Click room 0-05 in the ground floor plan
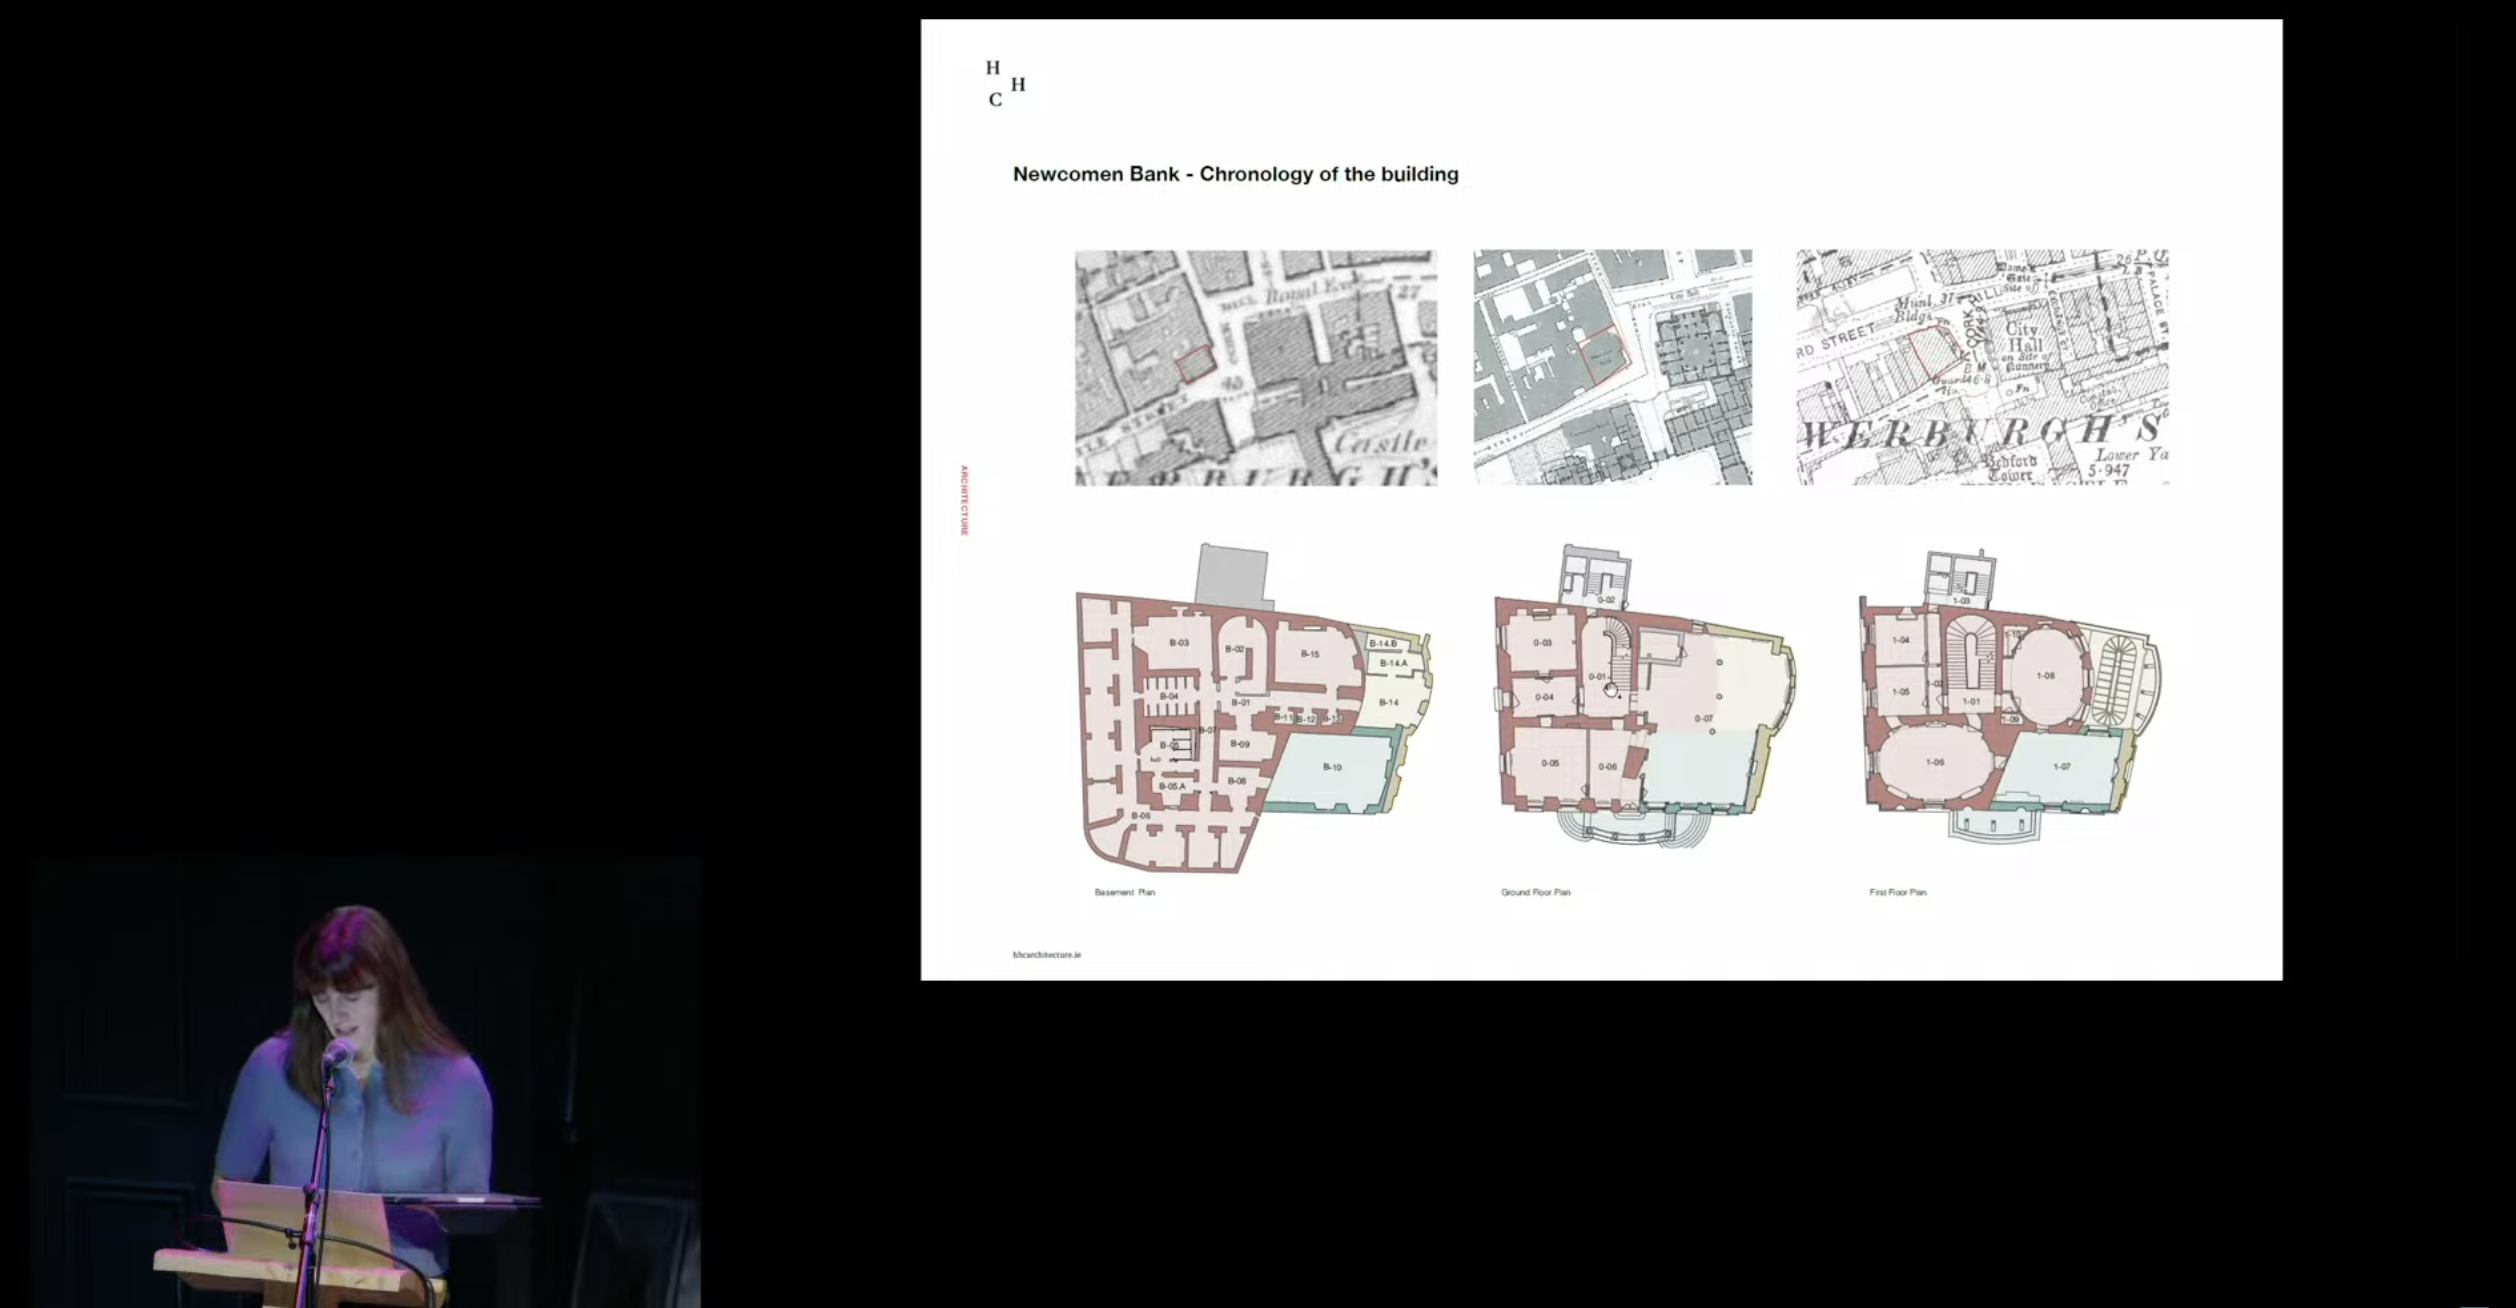This screenshot has width=2516, height=1308. (1549, 764)
